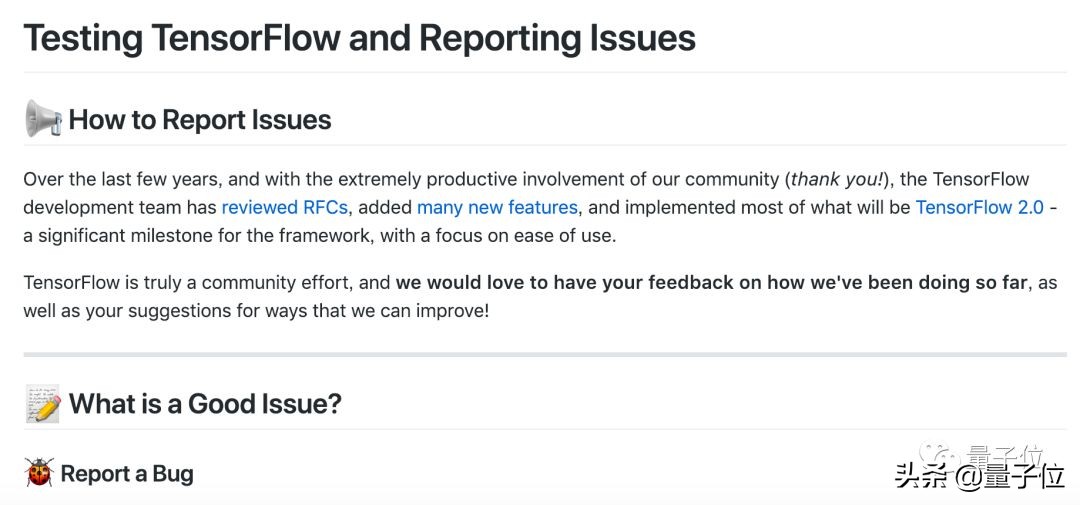The width and height of the screenshot is (1080, 505).
Task: Follow the "many new features" link
Action: (497, 208)
